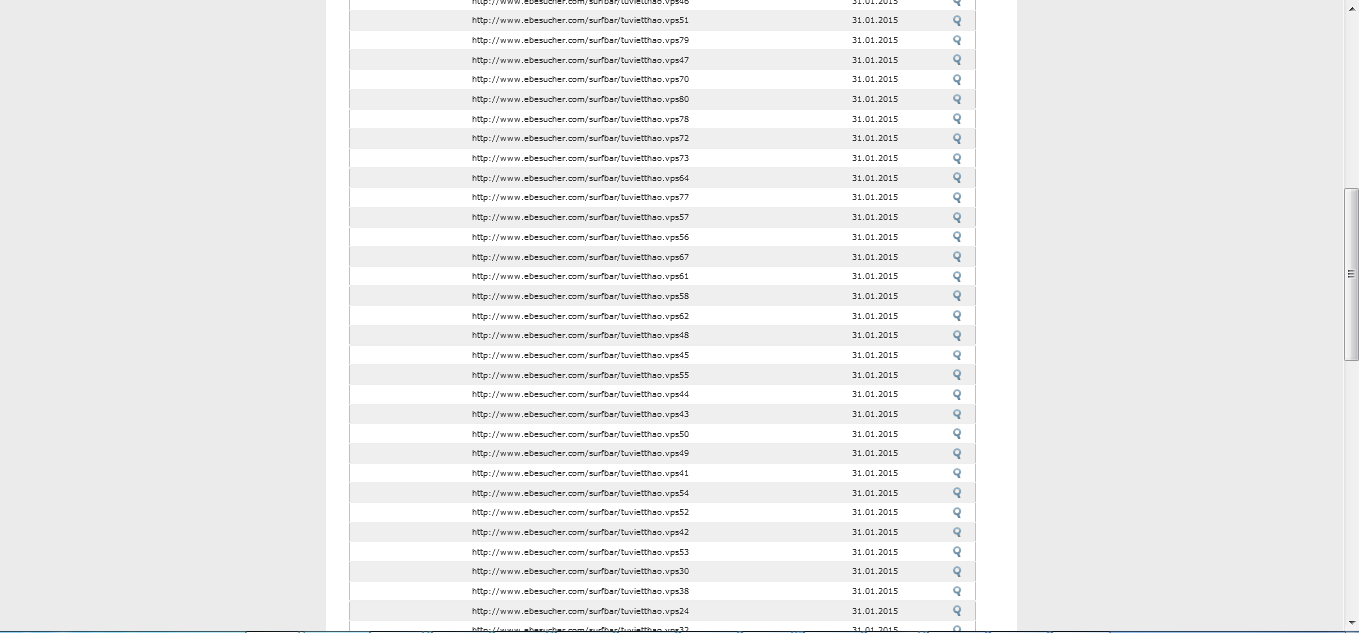Image resolution: width=1359 pixels, height=633 pixels.
Task: Open the magnifier icon beside vps57
Action: click(x=957, y=218)
